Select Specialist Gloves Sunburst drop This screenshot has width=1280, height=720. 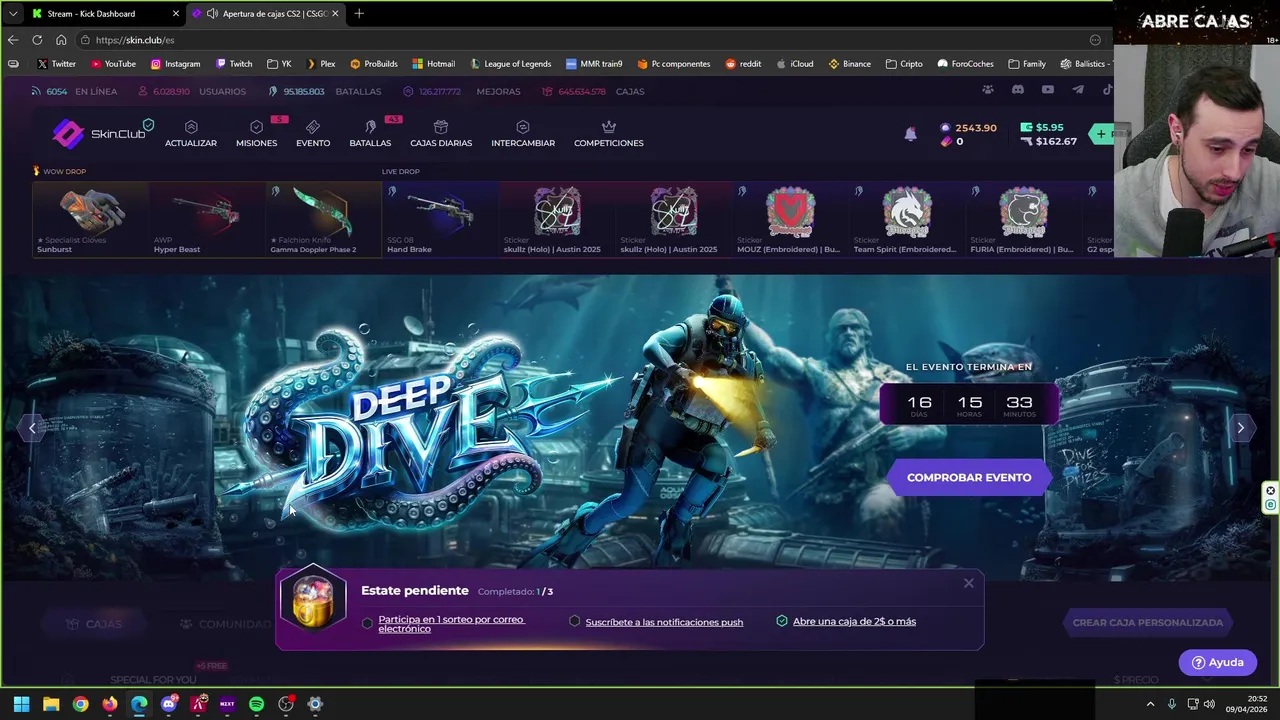pyautogui.click(x=90, y=219)
